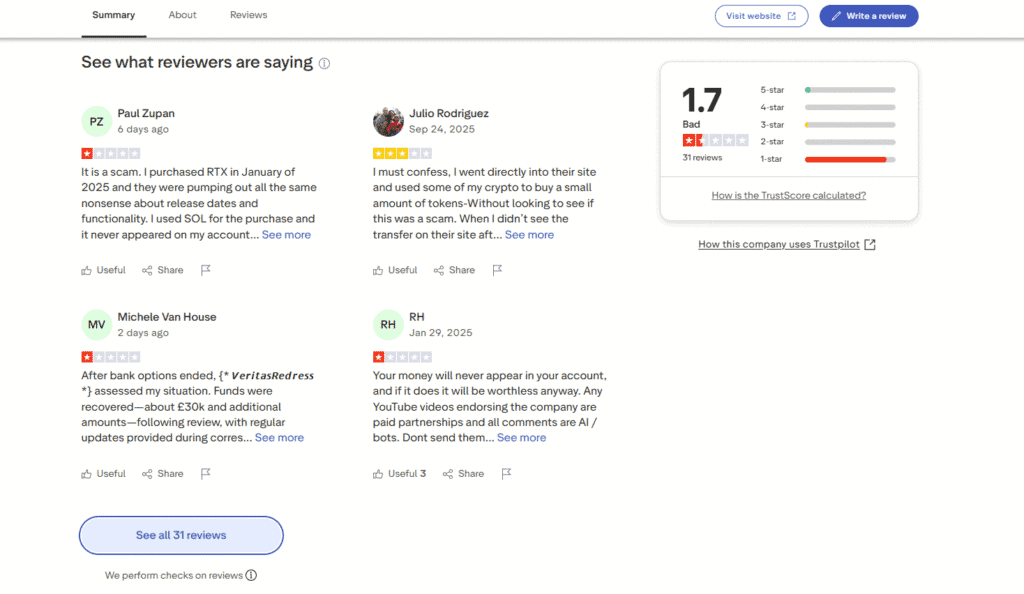Open See all 31 reviews
The height and width of the screenshot is (594, 1024).
coord(181,535)
